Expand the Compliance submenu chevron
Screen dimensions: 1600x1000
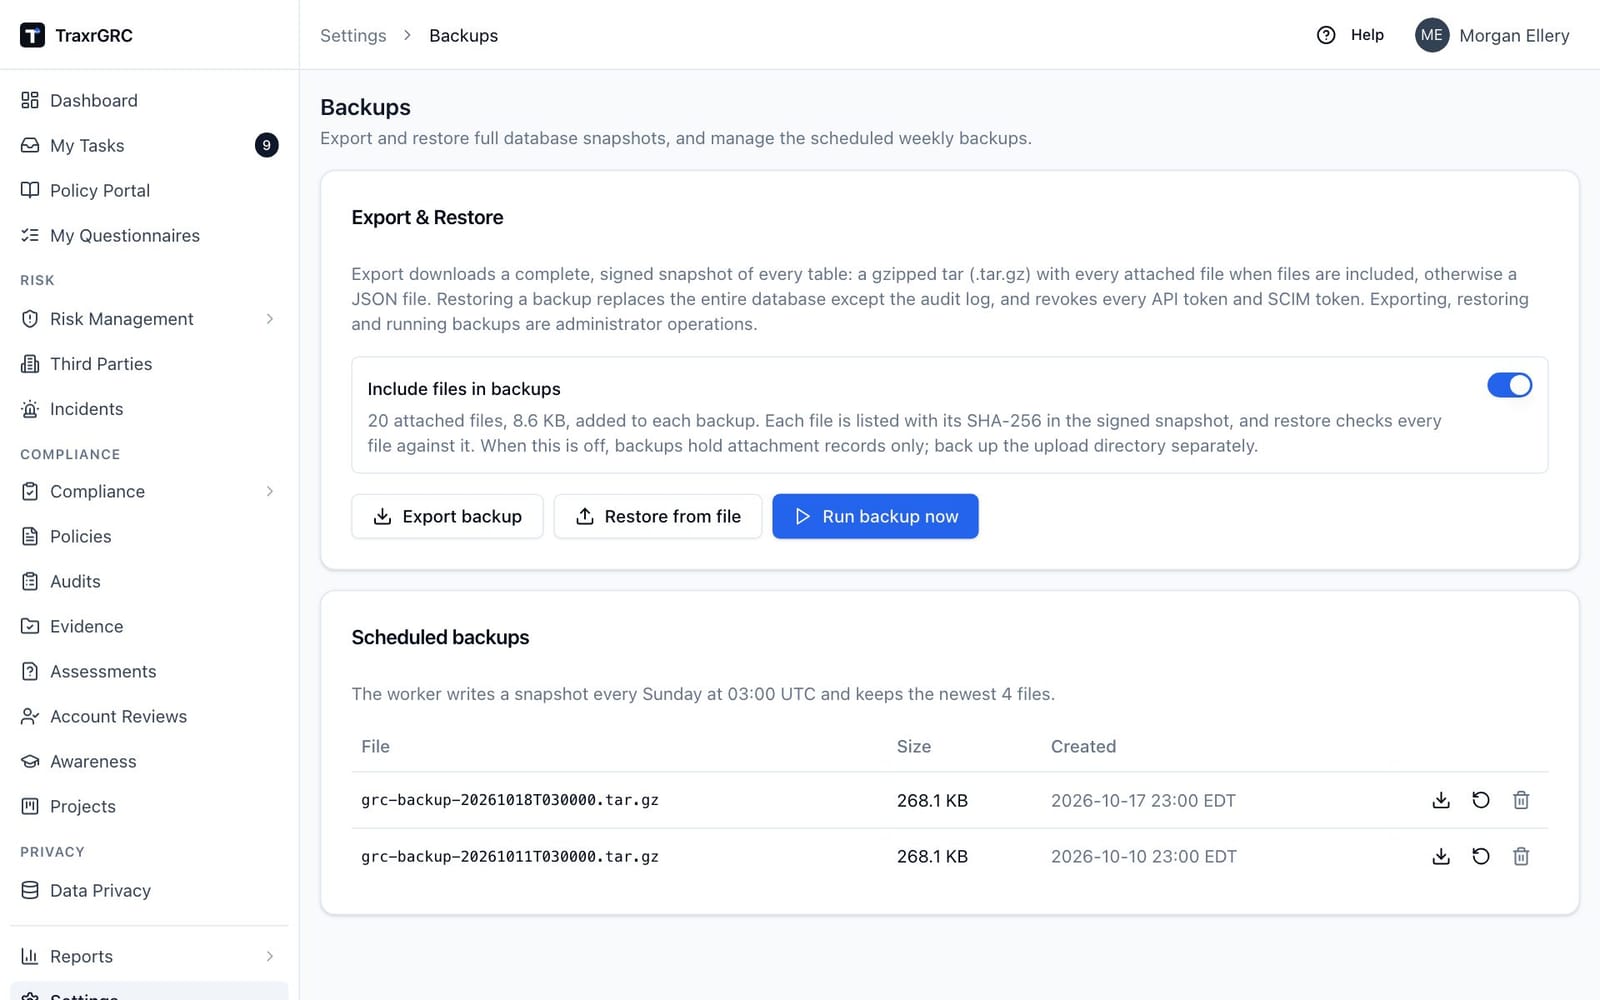click(x=270, y=491)
